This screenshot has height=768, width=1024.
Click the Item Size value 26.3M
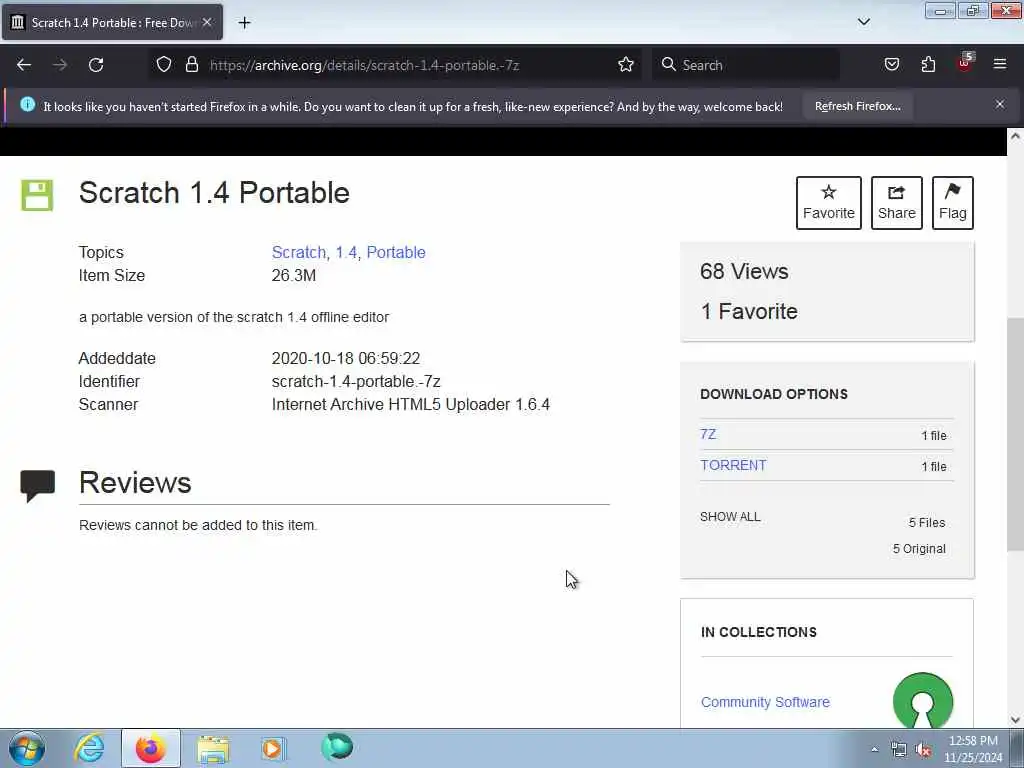[294, 276]
